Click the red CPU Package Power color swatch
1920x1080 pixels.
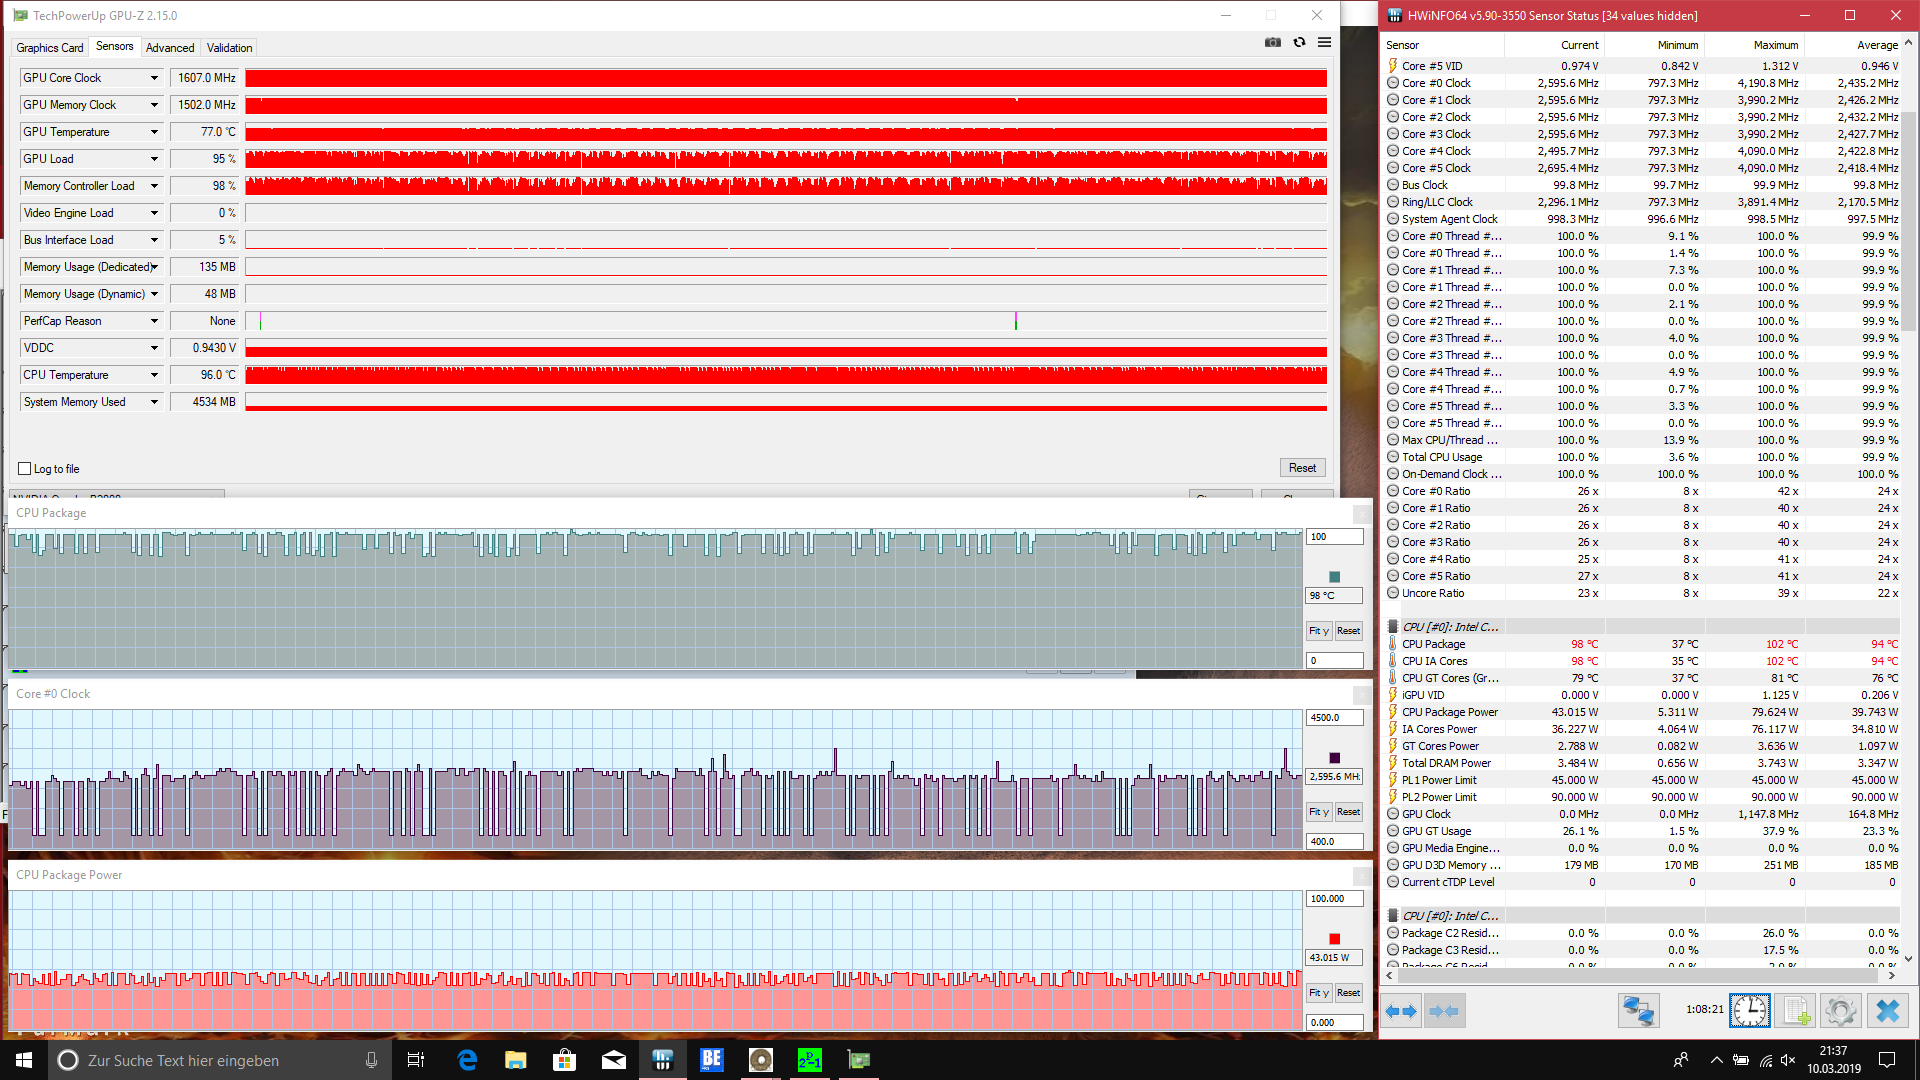click(x=1334, y=939)
